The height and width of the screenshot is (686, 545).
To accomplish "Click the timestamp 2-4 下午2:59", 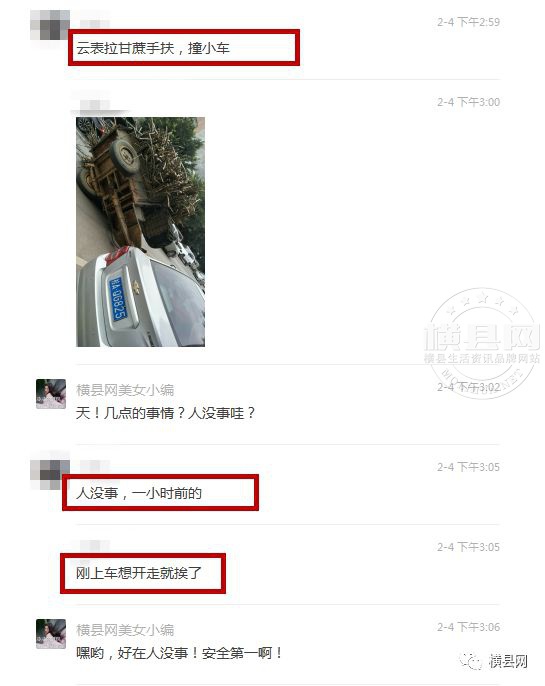I will point(468,22).
